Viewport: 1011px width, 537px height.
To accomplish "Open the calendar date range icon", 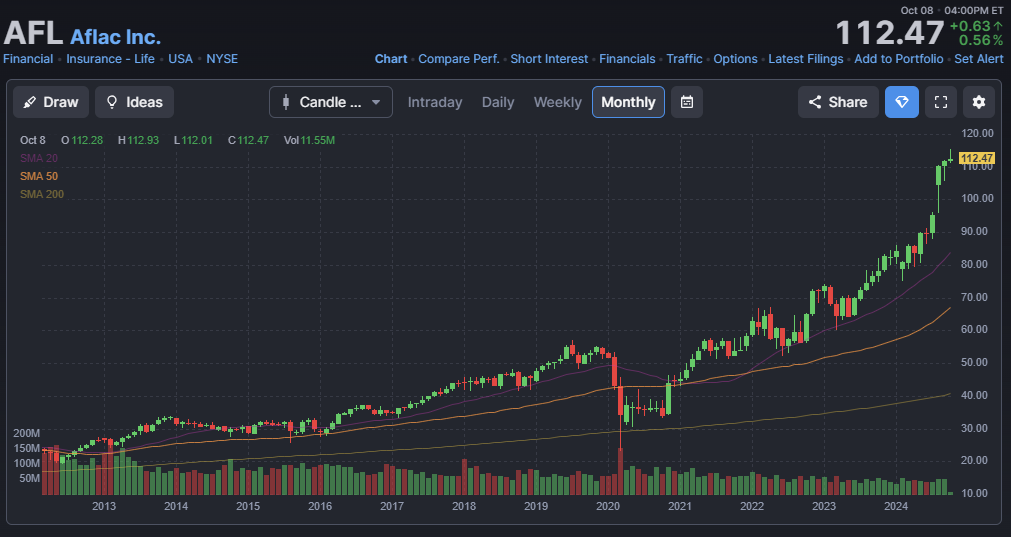I will 687,102.
